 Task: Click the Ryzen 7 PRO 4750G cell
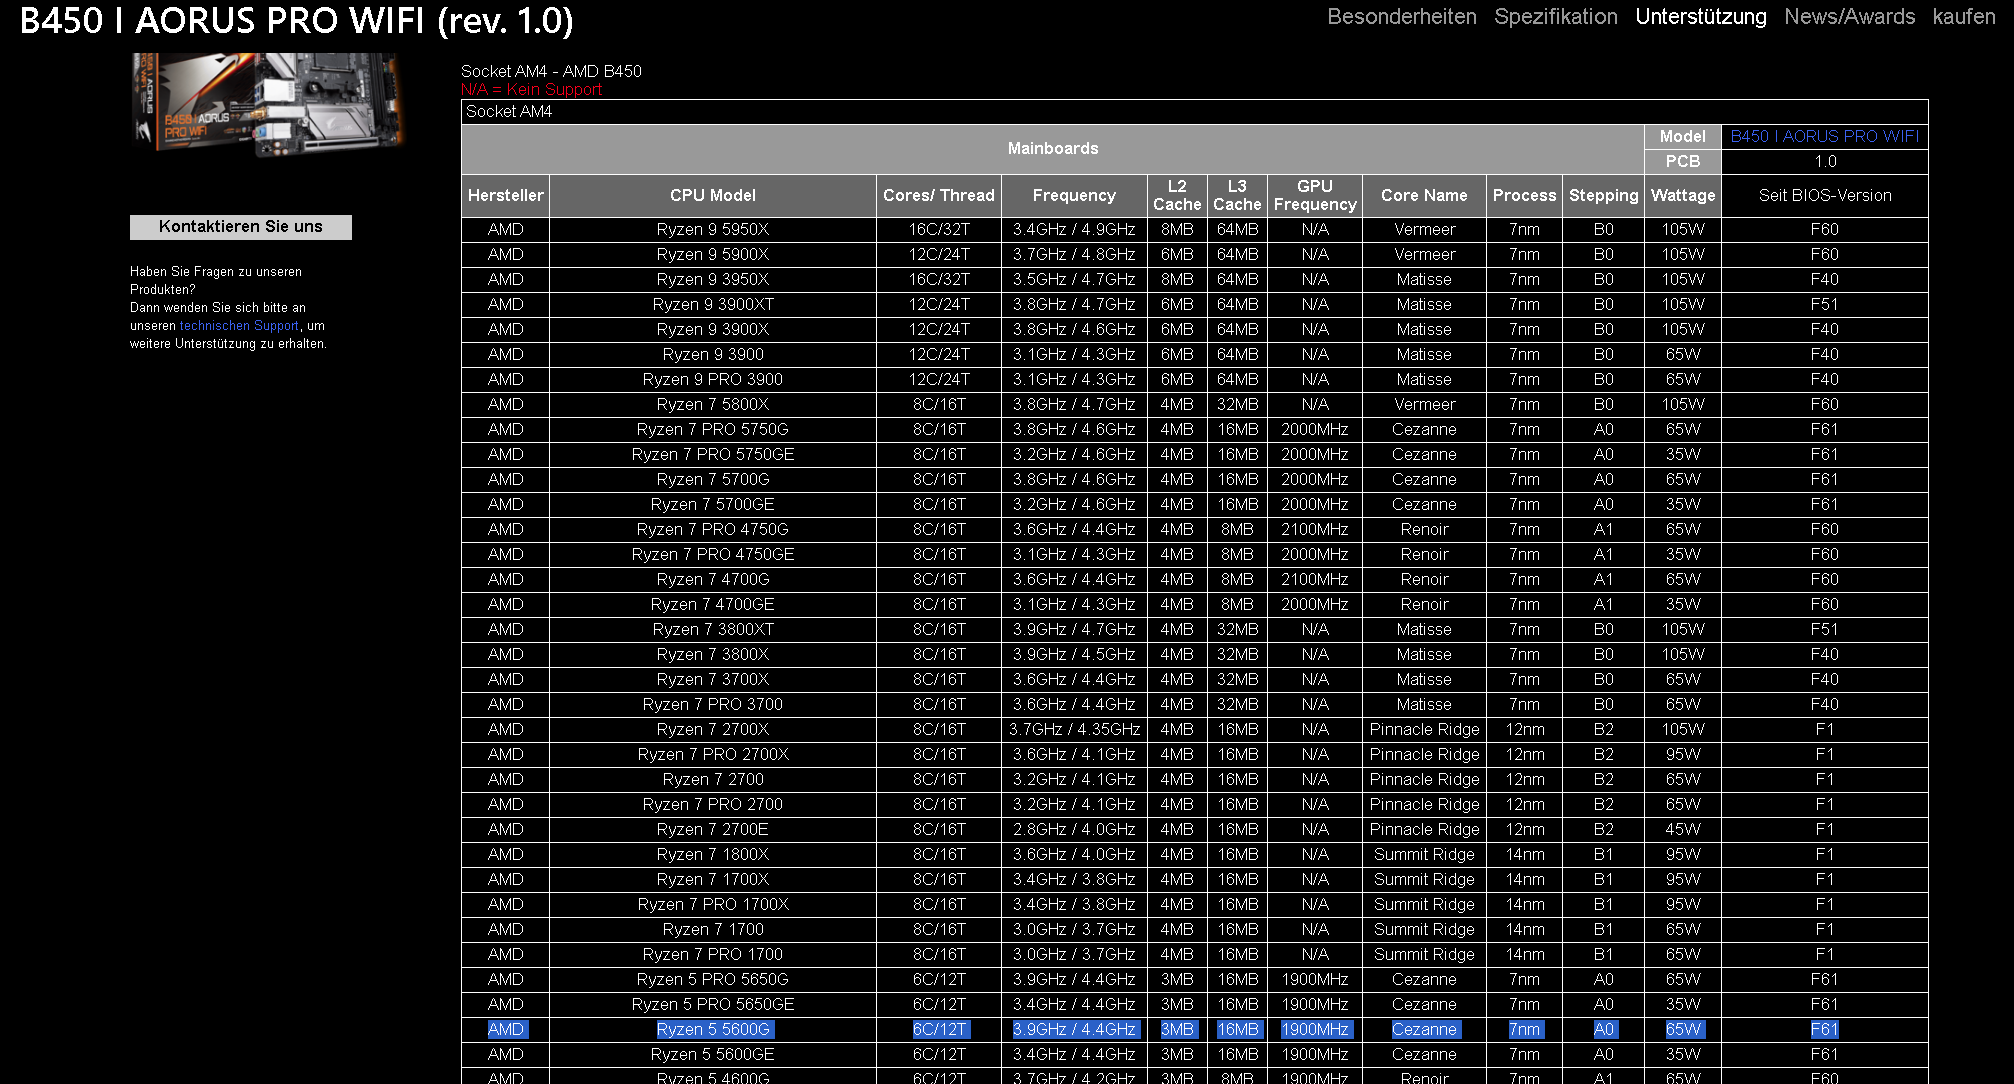712,530
